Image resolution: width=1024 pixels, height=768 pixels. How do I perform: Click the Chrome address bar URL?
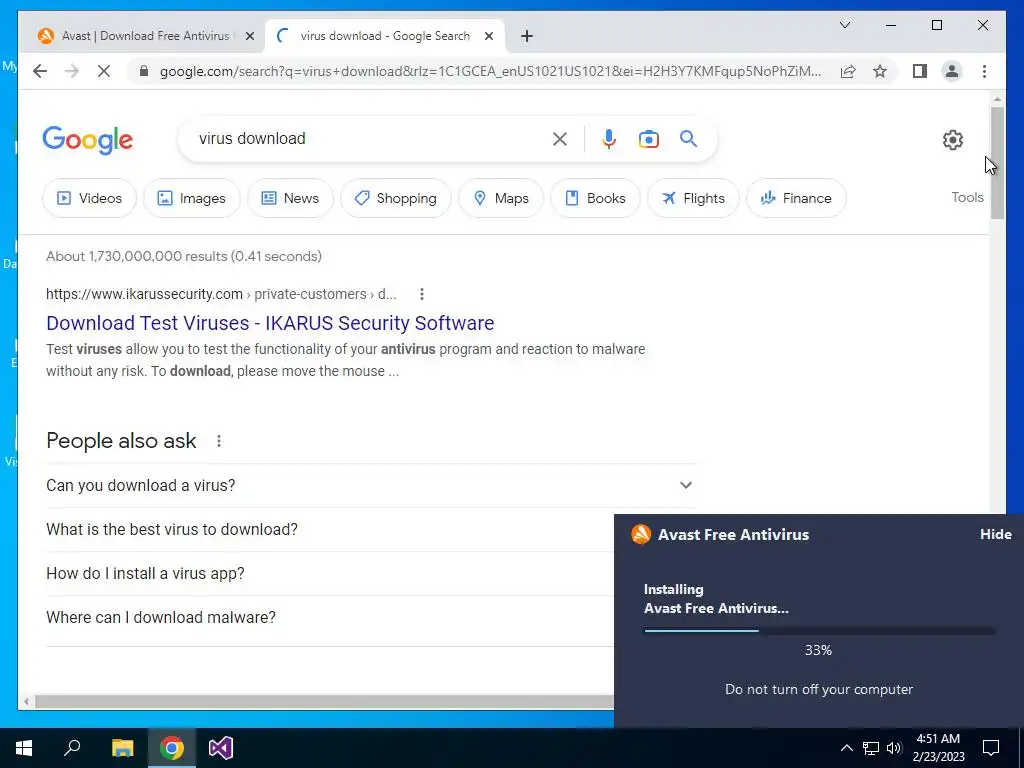490,71
